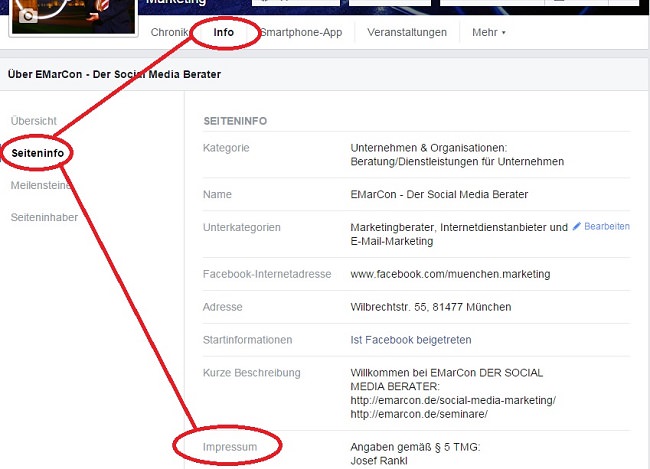Select Seiteninfo in the sidebar
Image resolution: width=650 pixels, height=469 pixels.
coord(37,153)
